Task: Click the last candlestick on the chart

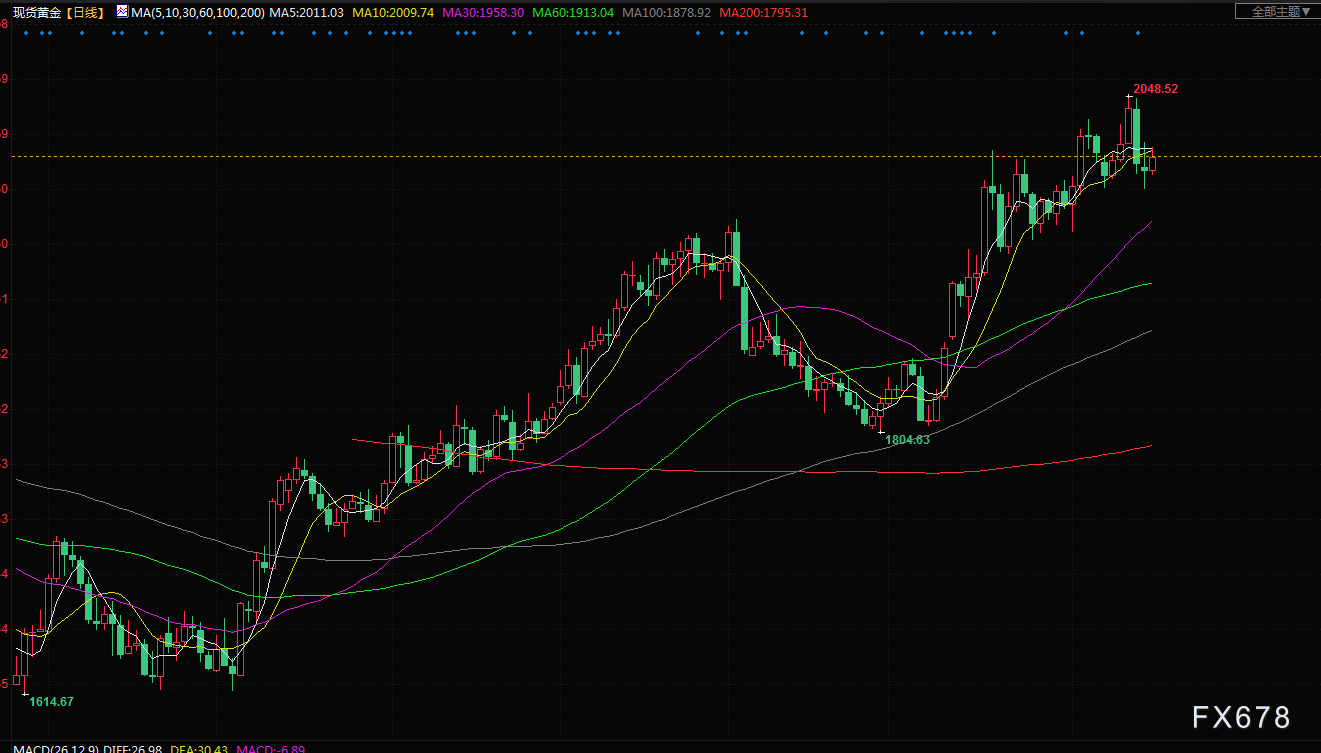Action: pyautogui.click(x=1153, y=164)
